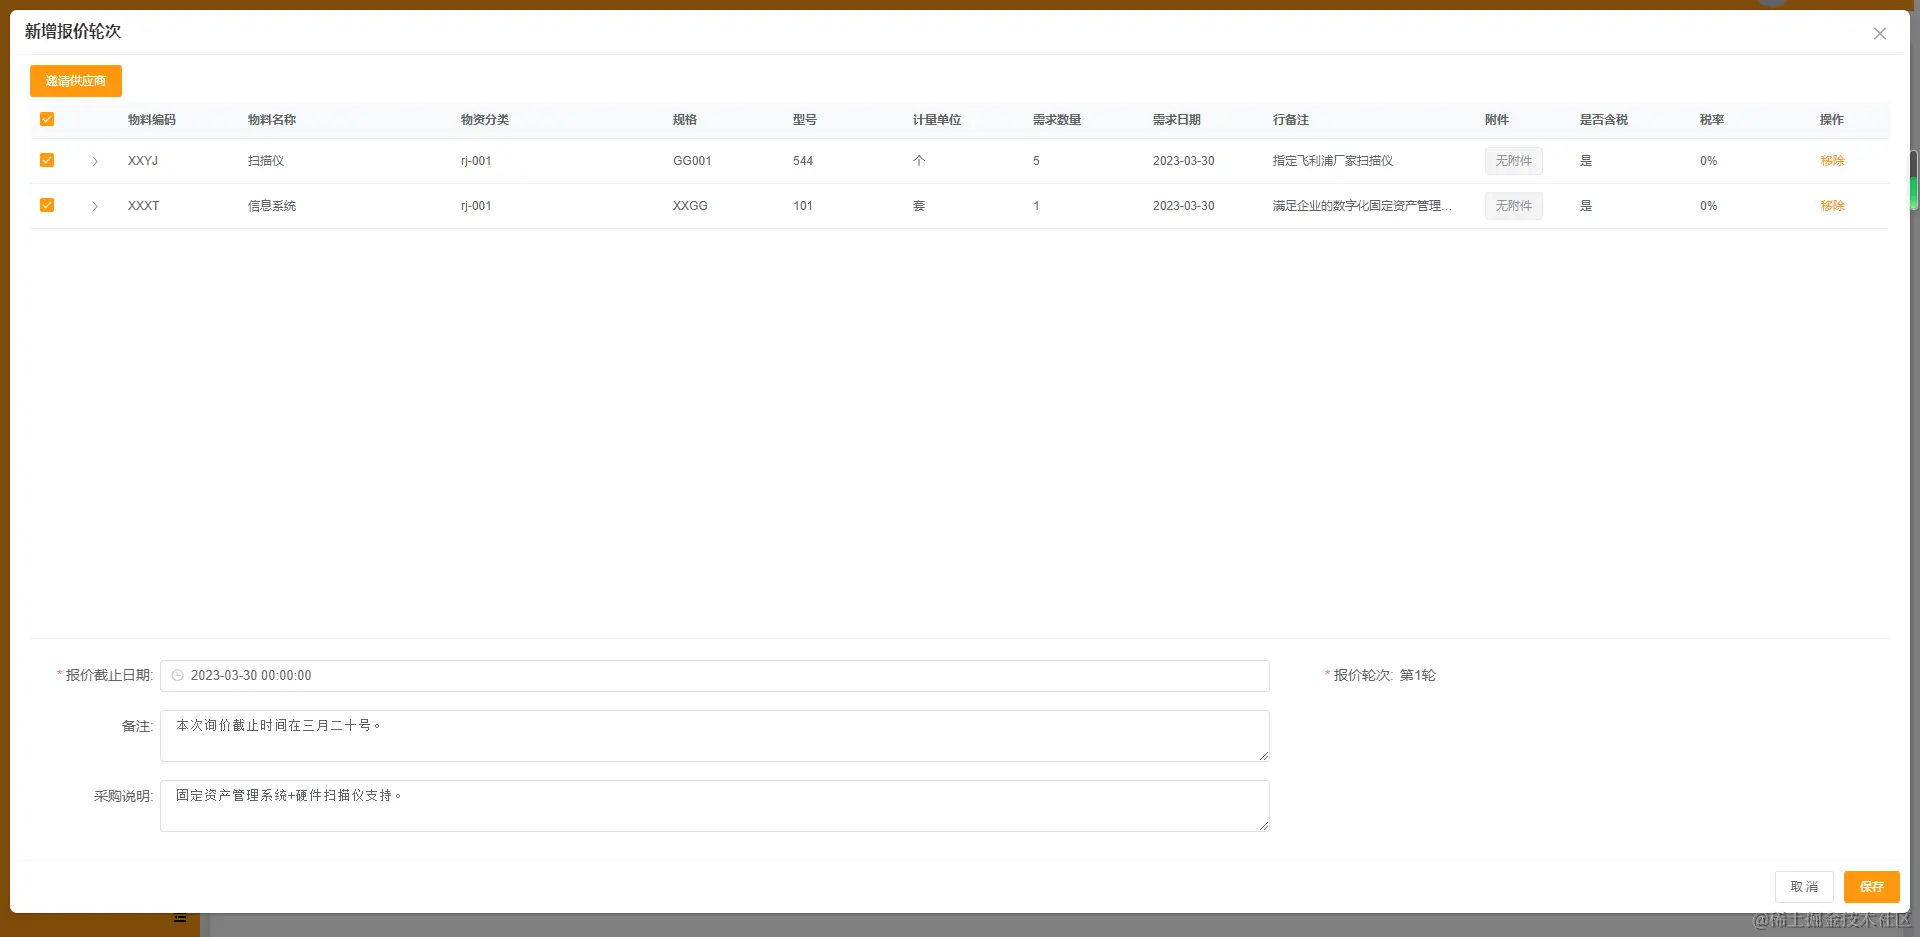Click the 物料编码 column header

coord(152,120)
